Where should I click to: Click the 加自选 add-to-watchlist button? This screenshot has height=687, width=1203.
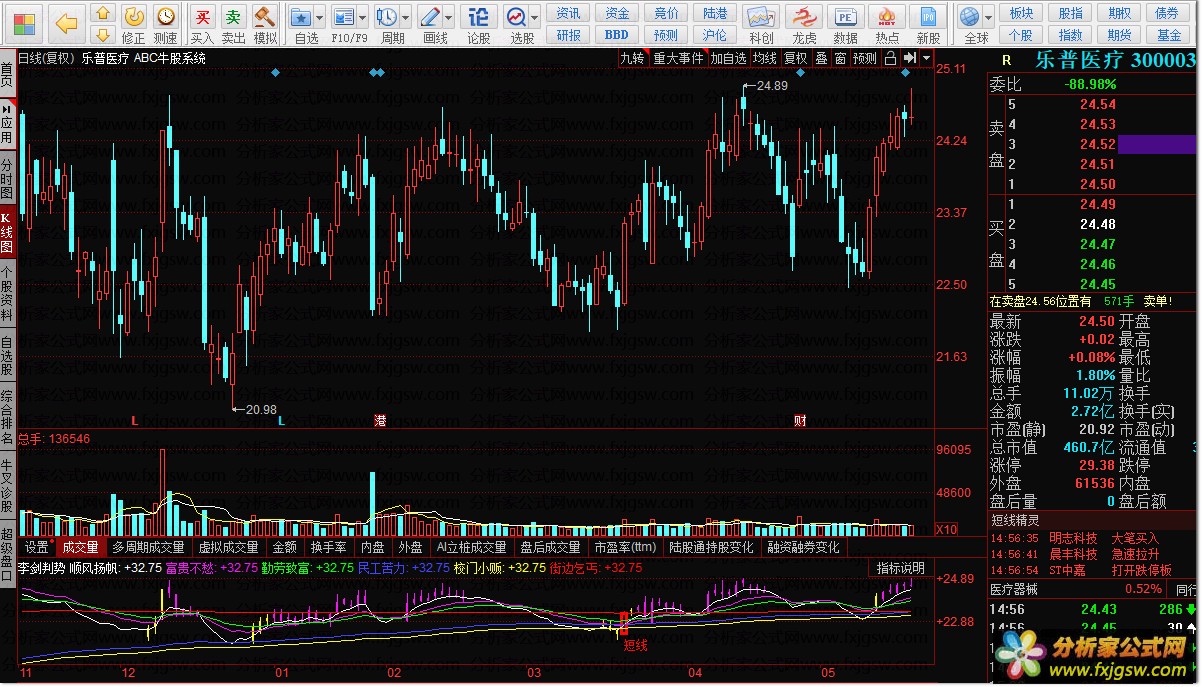point(729,58)
